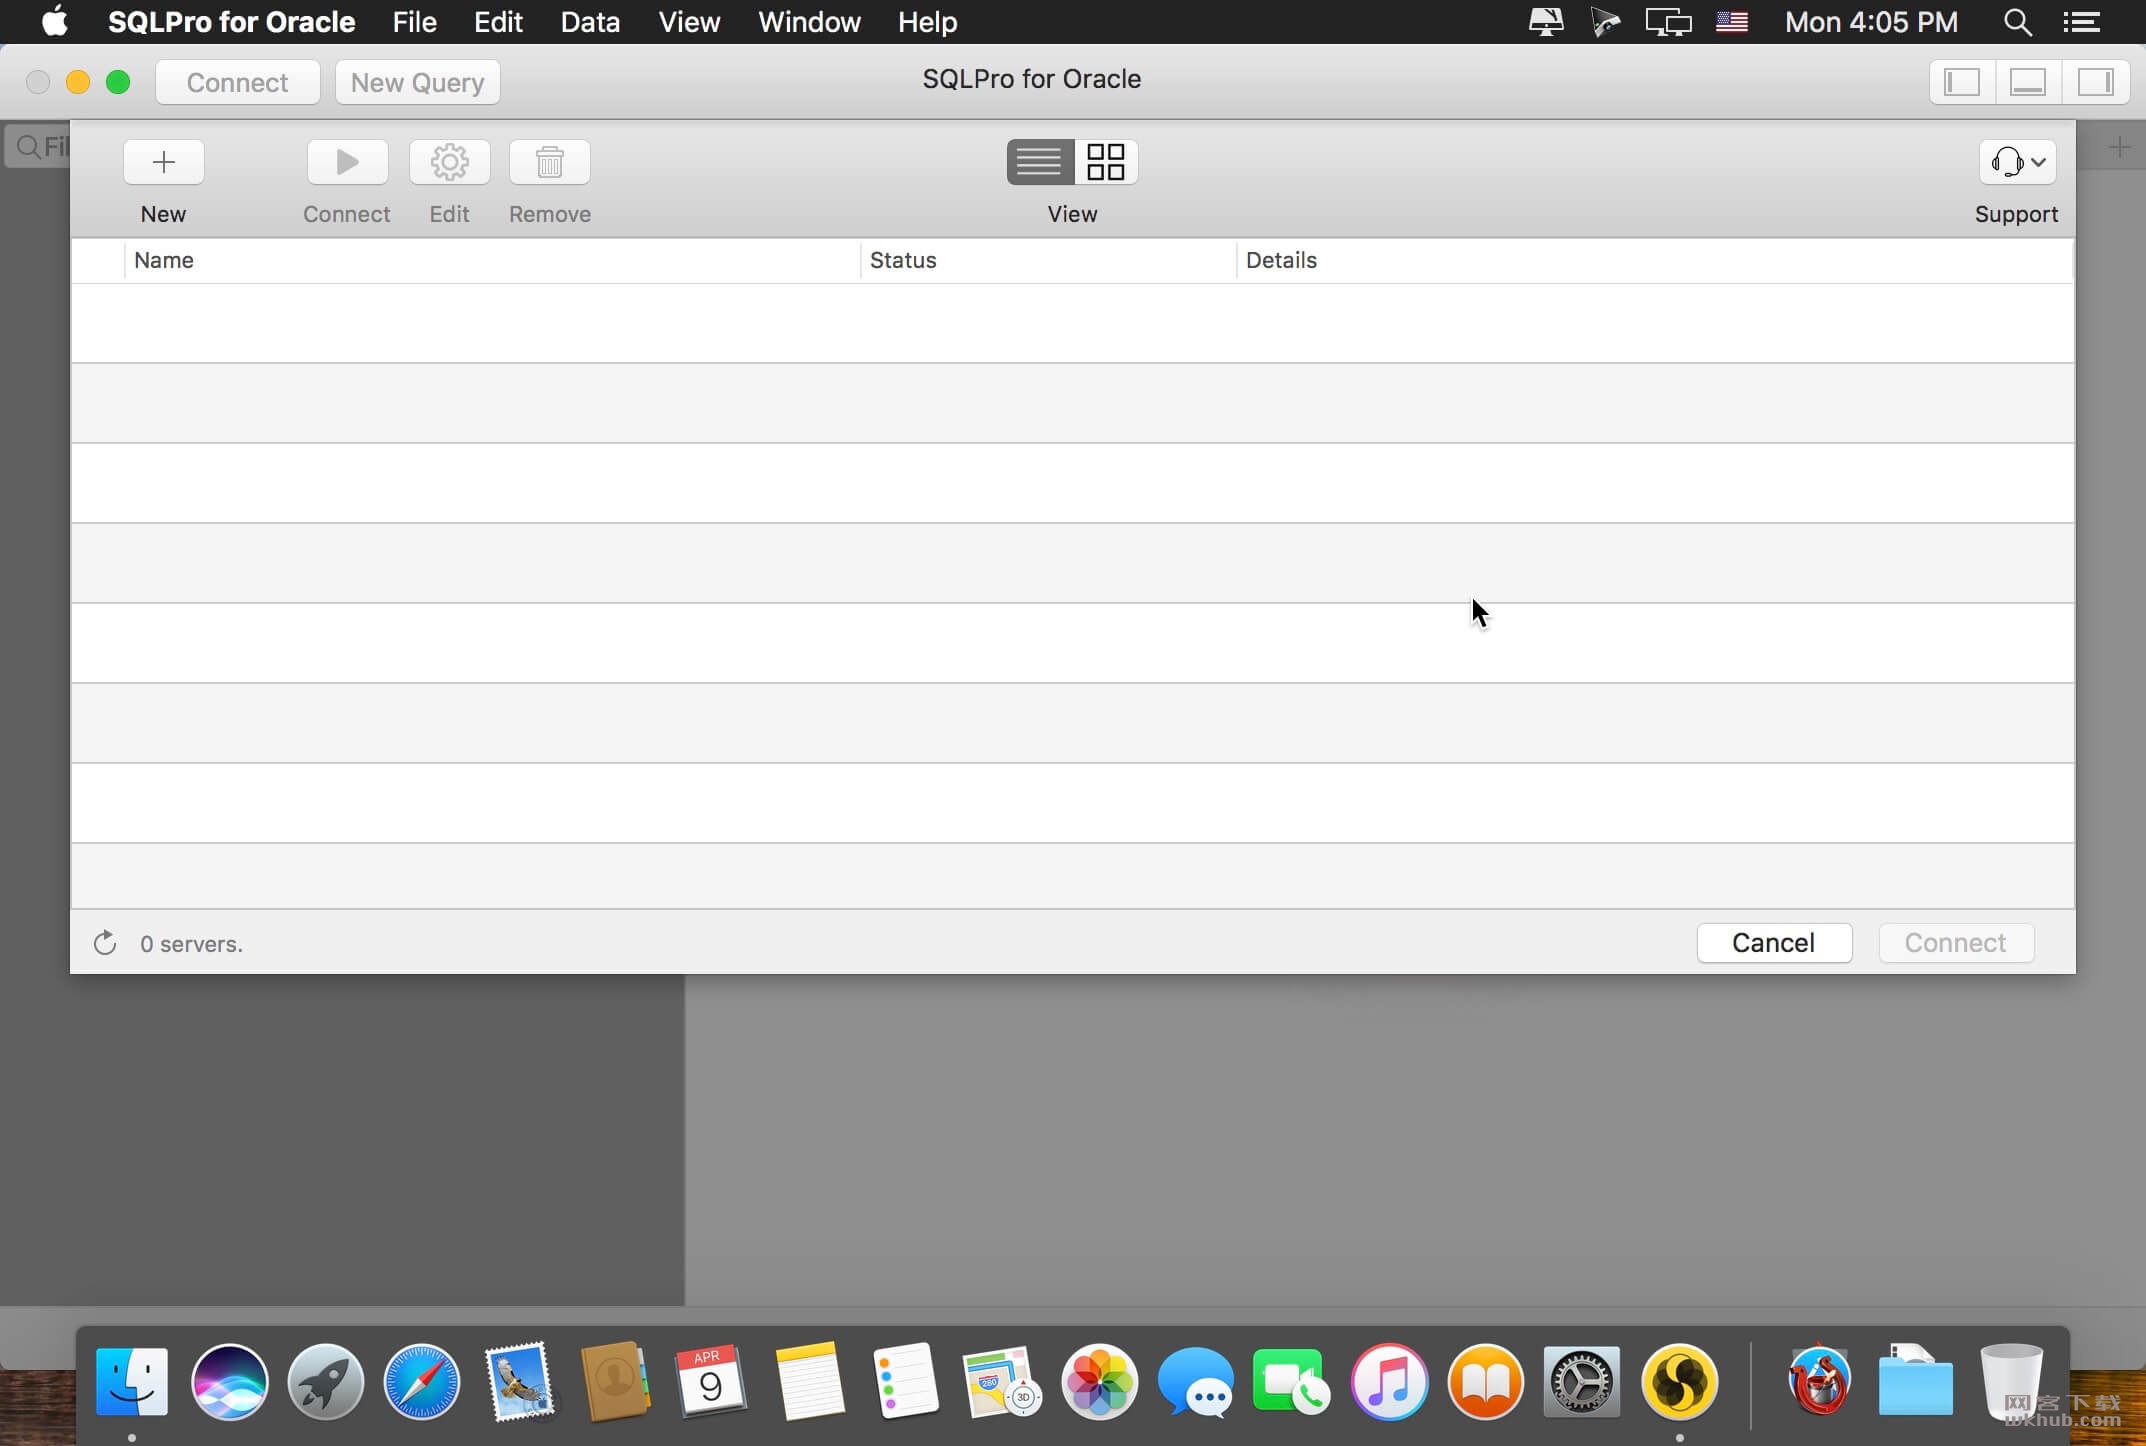Image resolution: width=2146 pixels, height=1446 pixels.
Task: Open Spotlight search in the menu bar
Action: (x=2017, y=22)
